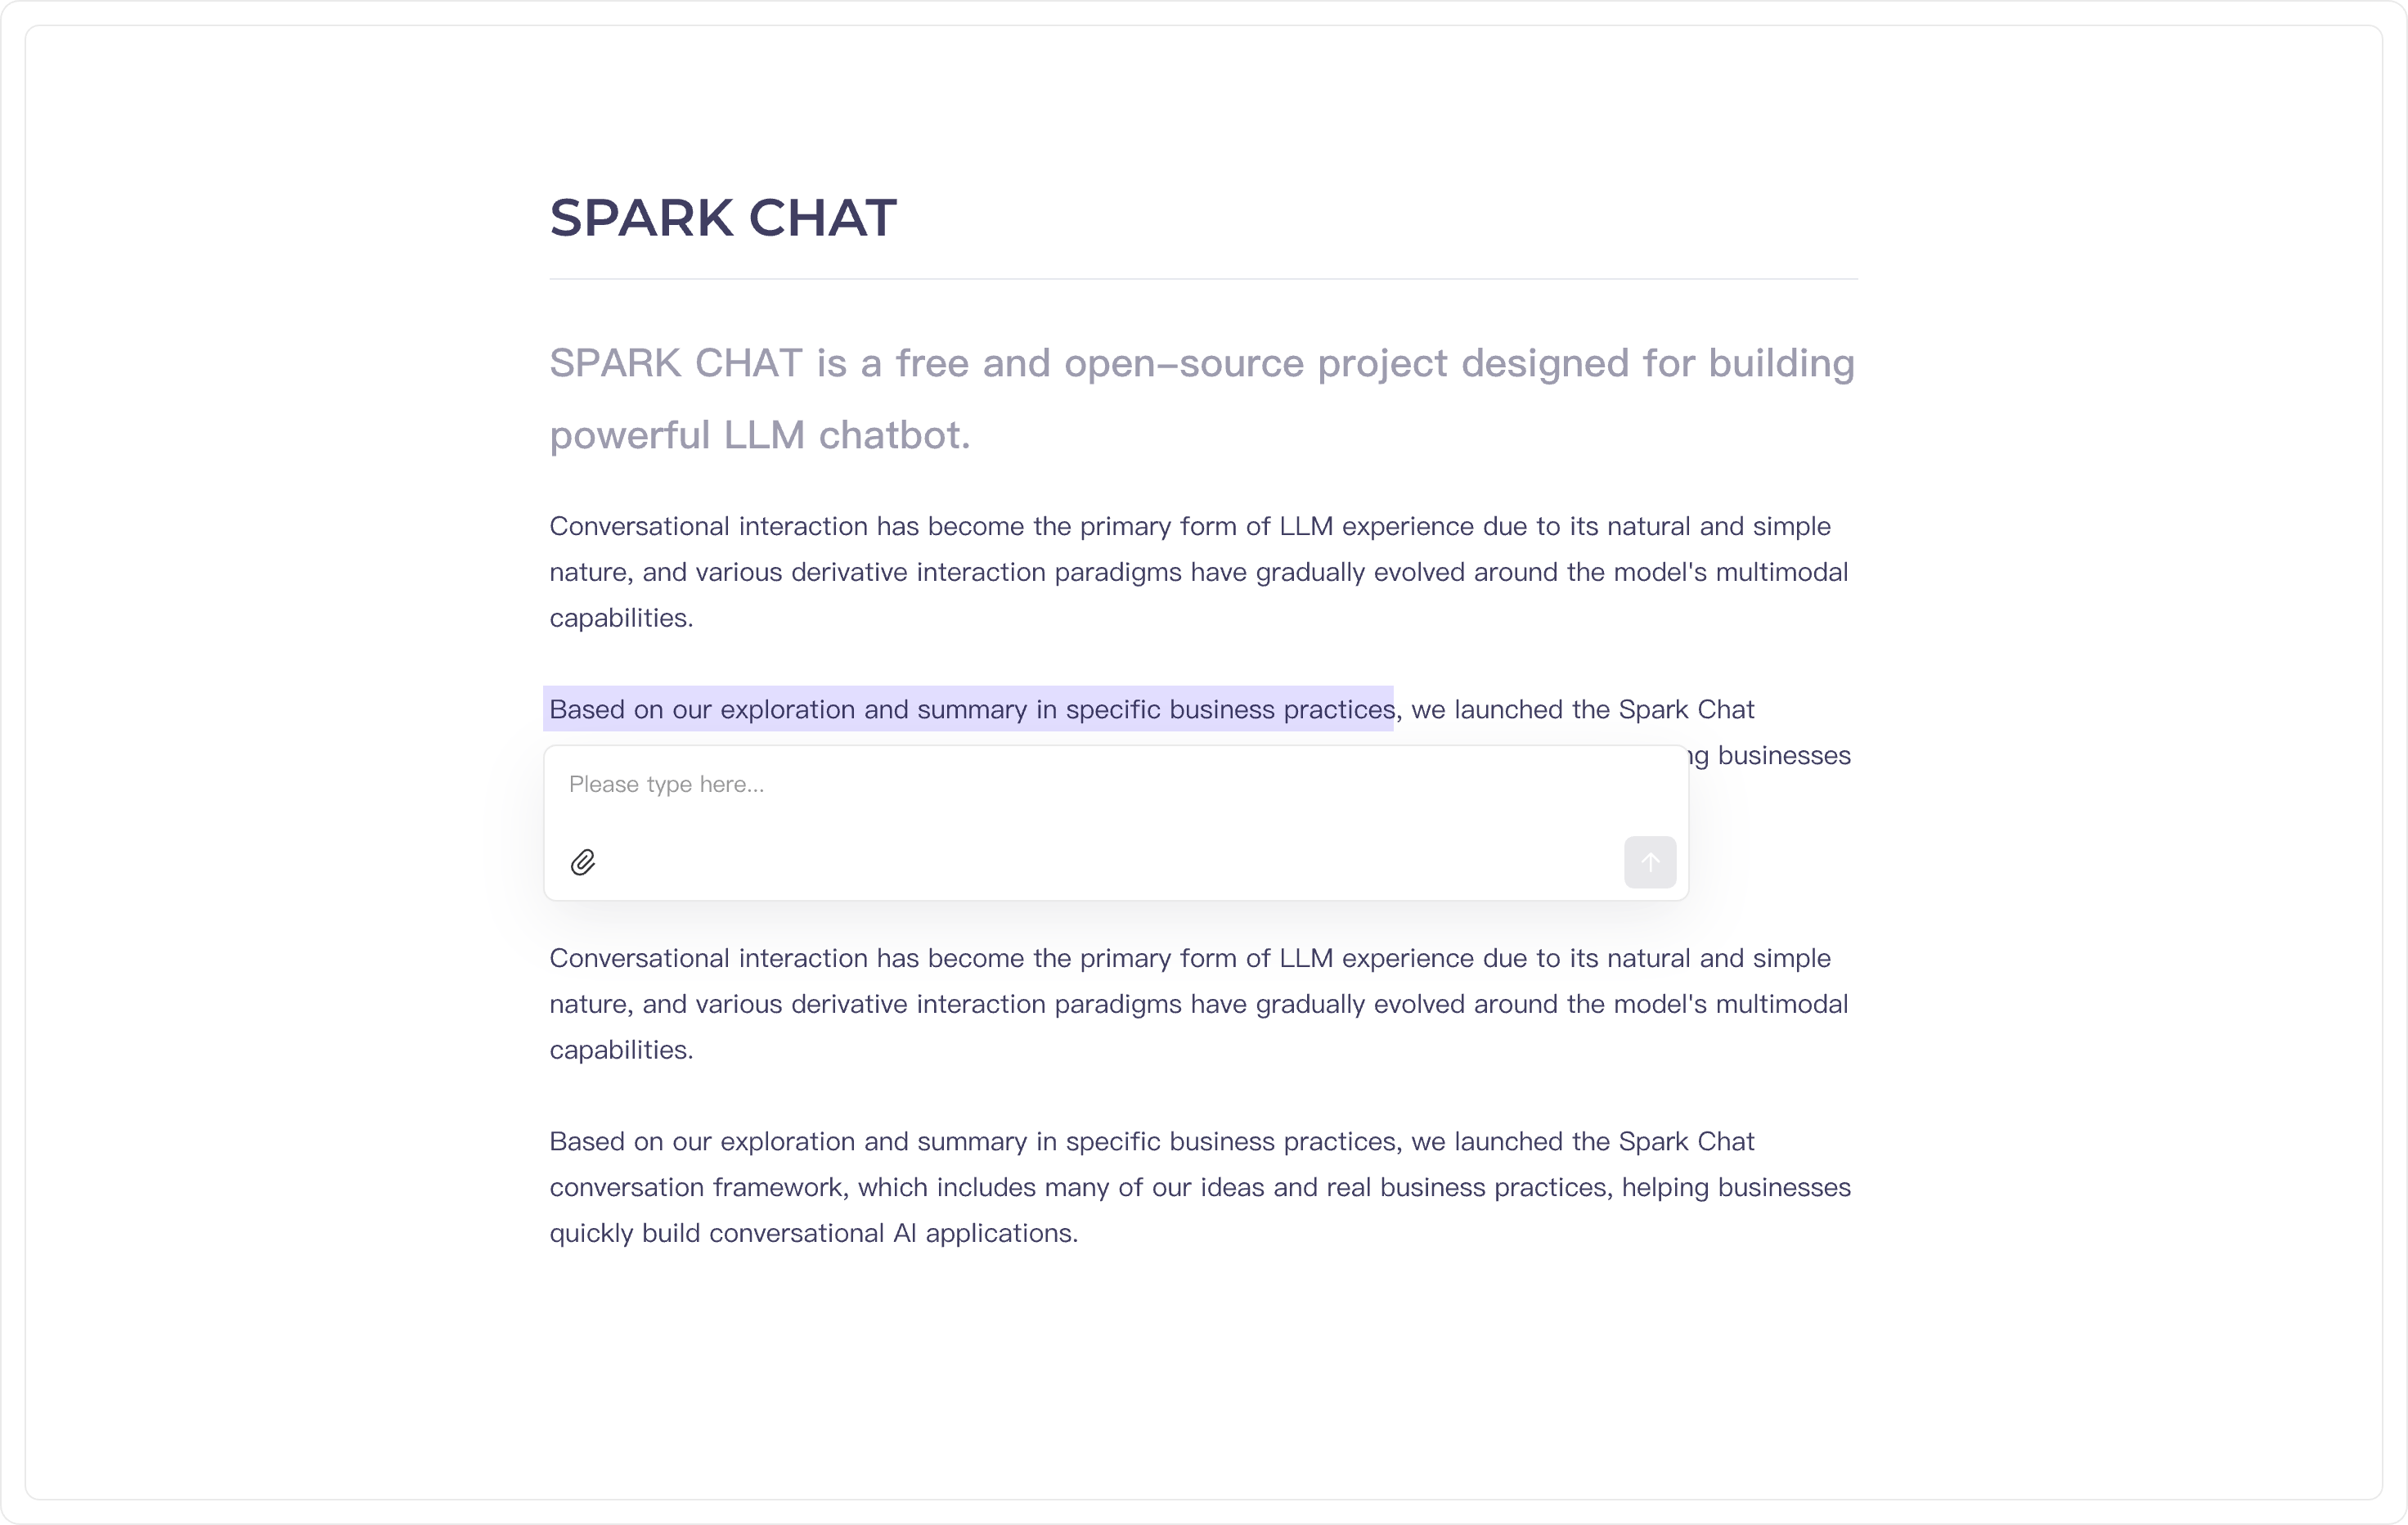Click the "quickly build conversational AI applications." line

click(813, 1234)
